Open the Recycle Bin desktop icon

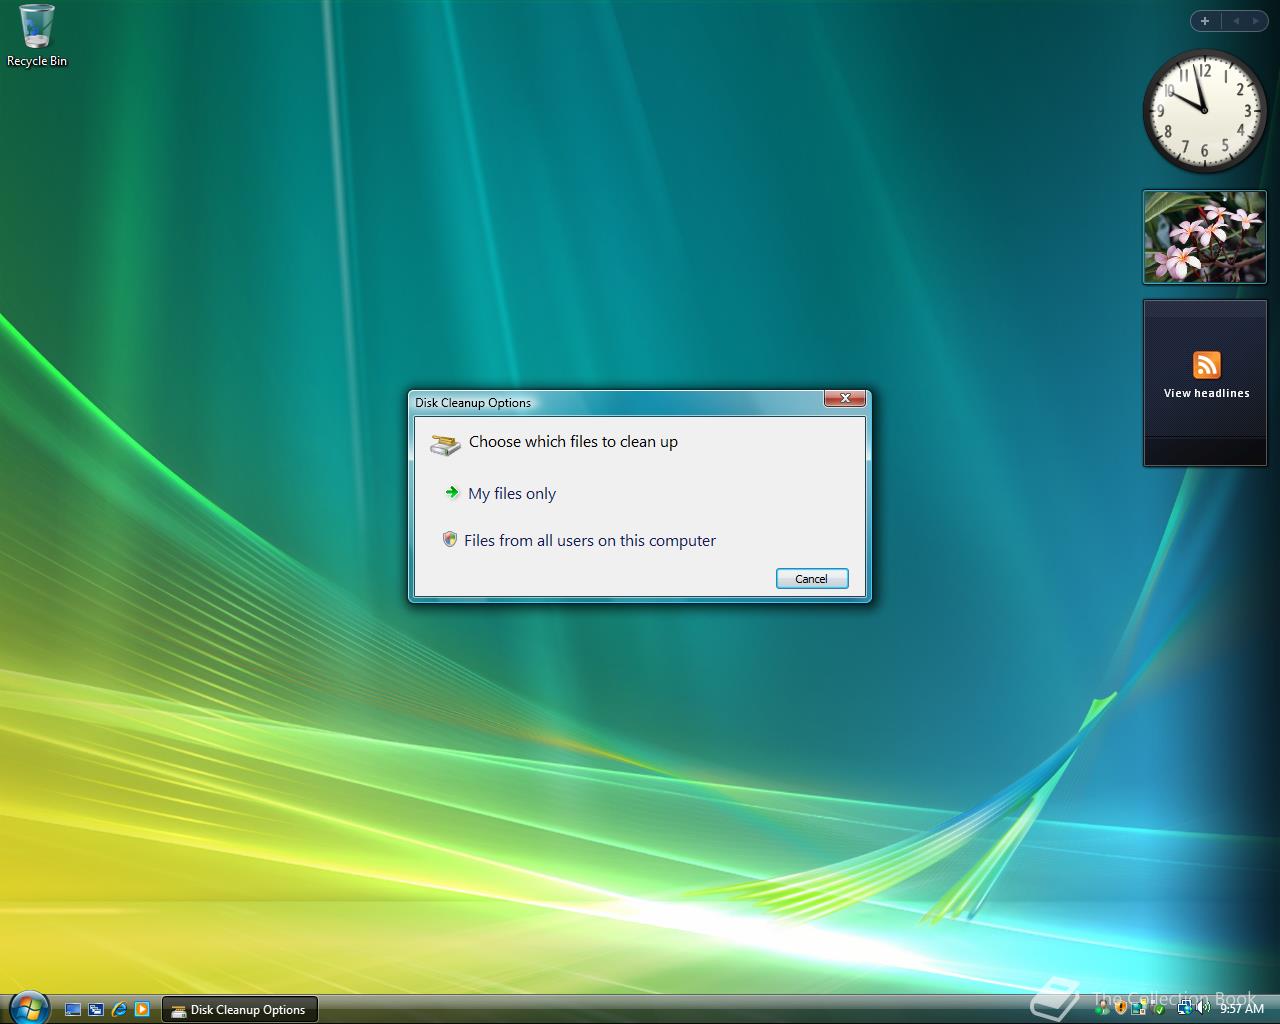[37, 37]
